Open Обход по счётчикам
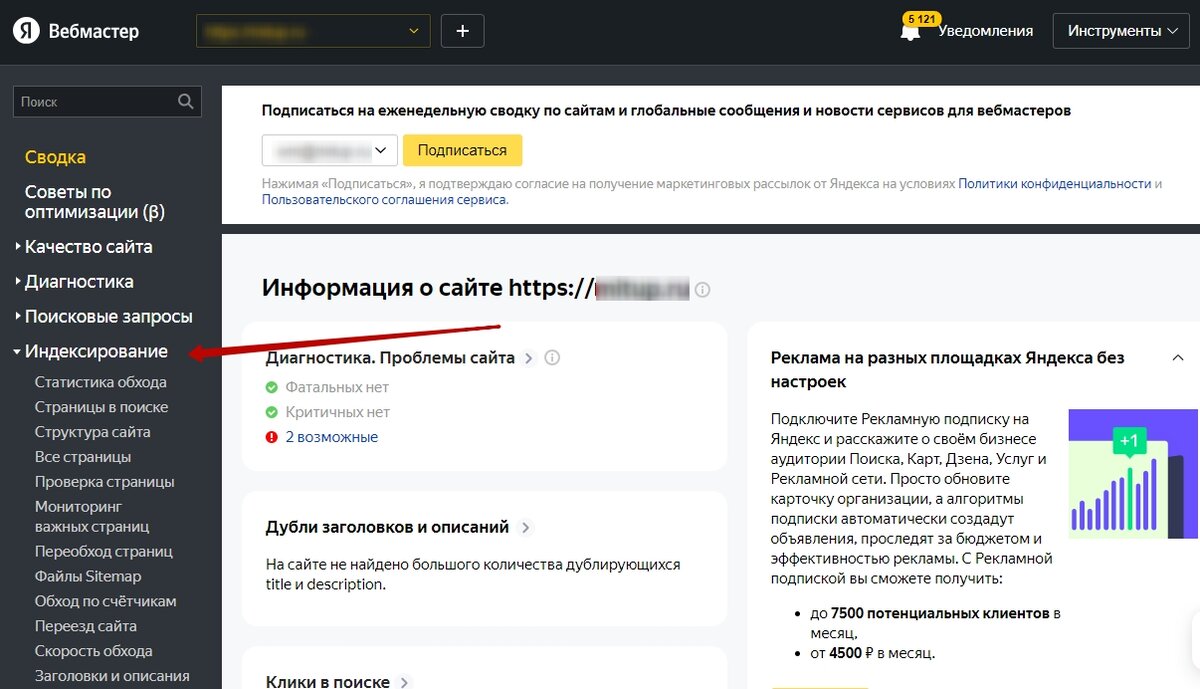The width and height of the screenshot is (1200, 689). (105, 601)
